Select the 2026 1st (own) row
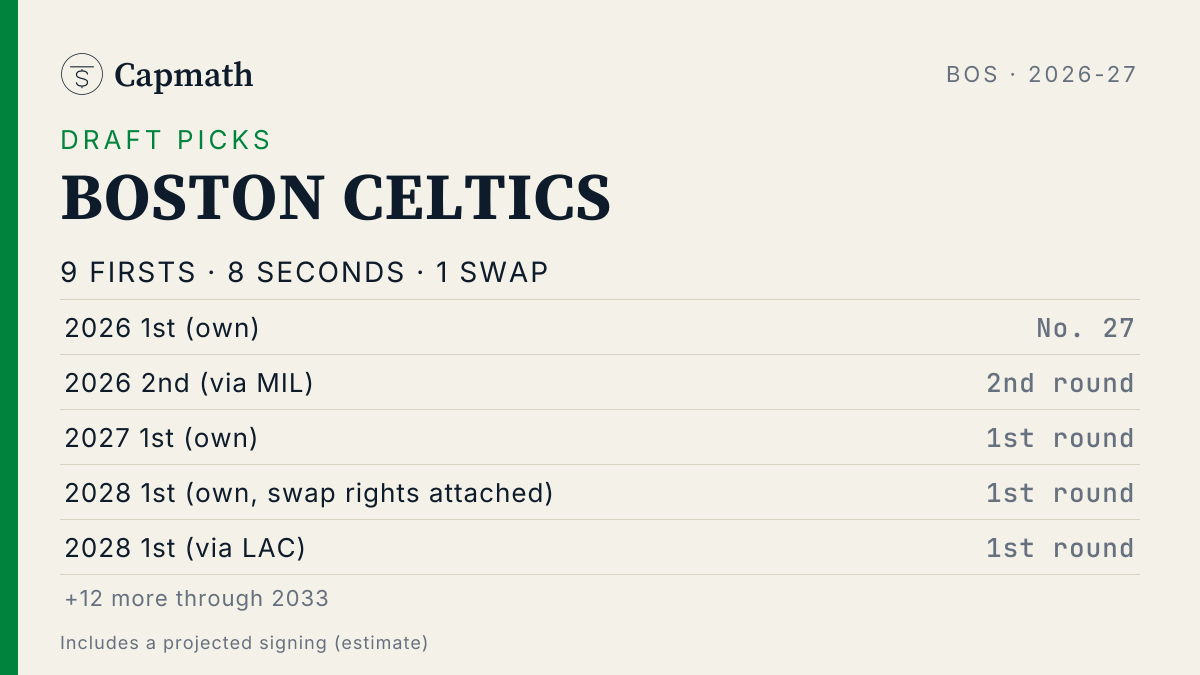 (600, 327)
